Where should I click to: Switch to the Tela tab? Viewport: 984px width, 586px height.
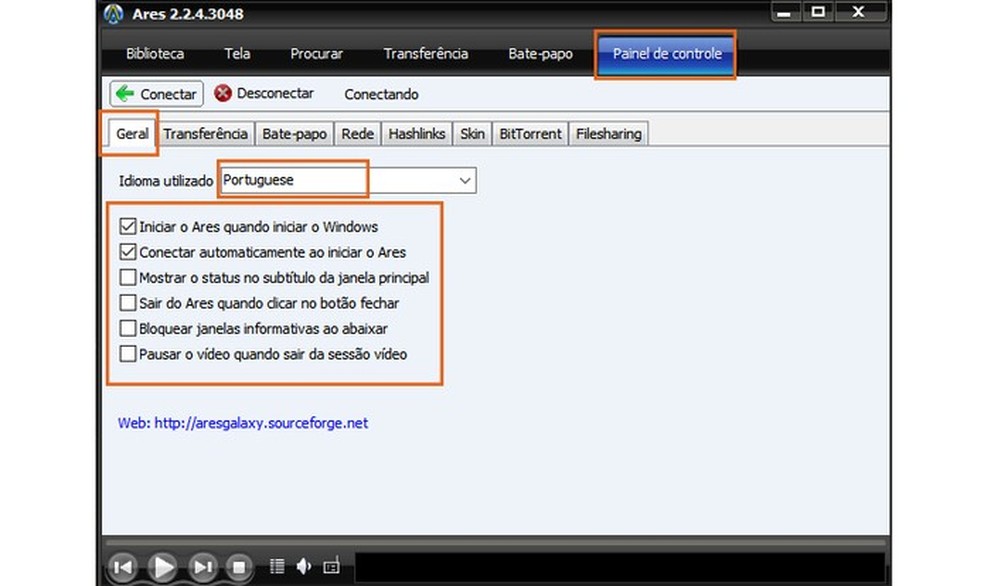(x=237, y=54)
